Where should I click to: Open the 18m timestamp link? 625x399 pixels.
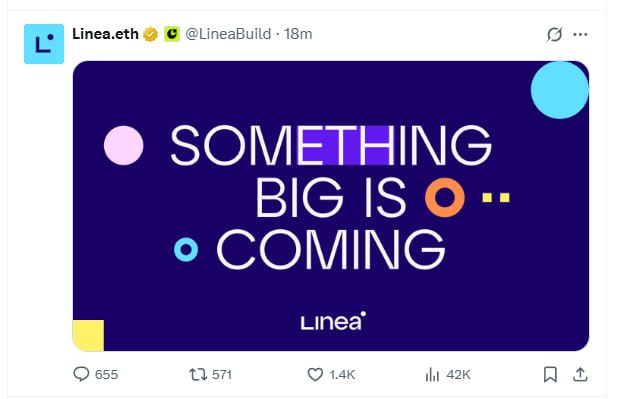[x=298, y=34]
